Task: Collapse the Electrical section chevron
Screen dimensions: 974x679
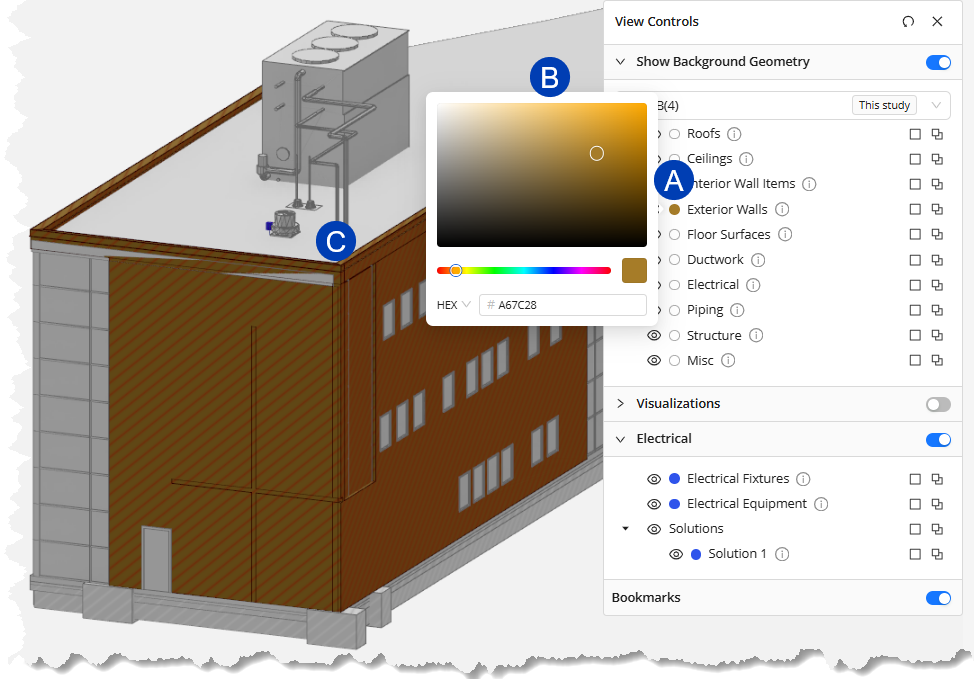Action: click(x=620, y=439)
